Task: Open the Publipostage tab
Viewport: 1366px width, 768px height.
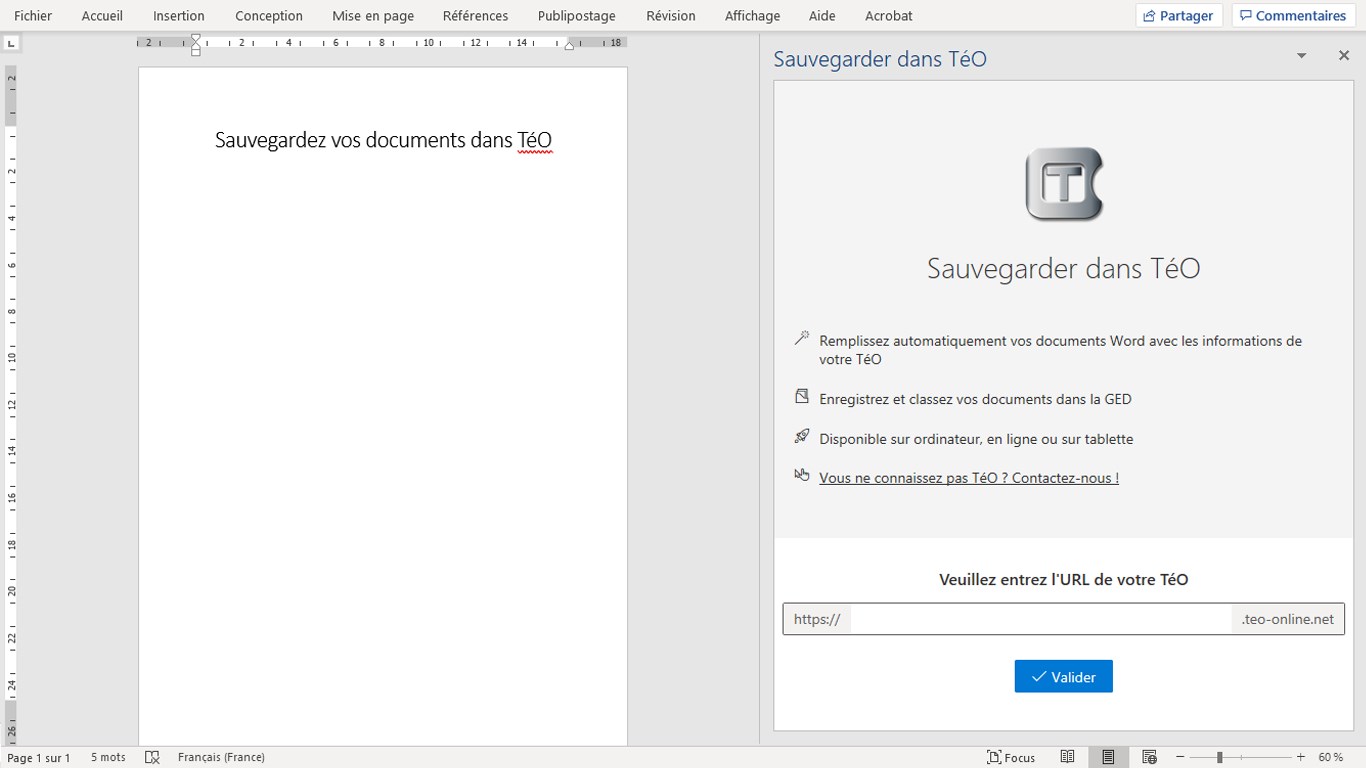Action: click(577, 16)
